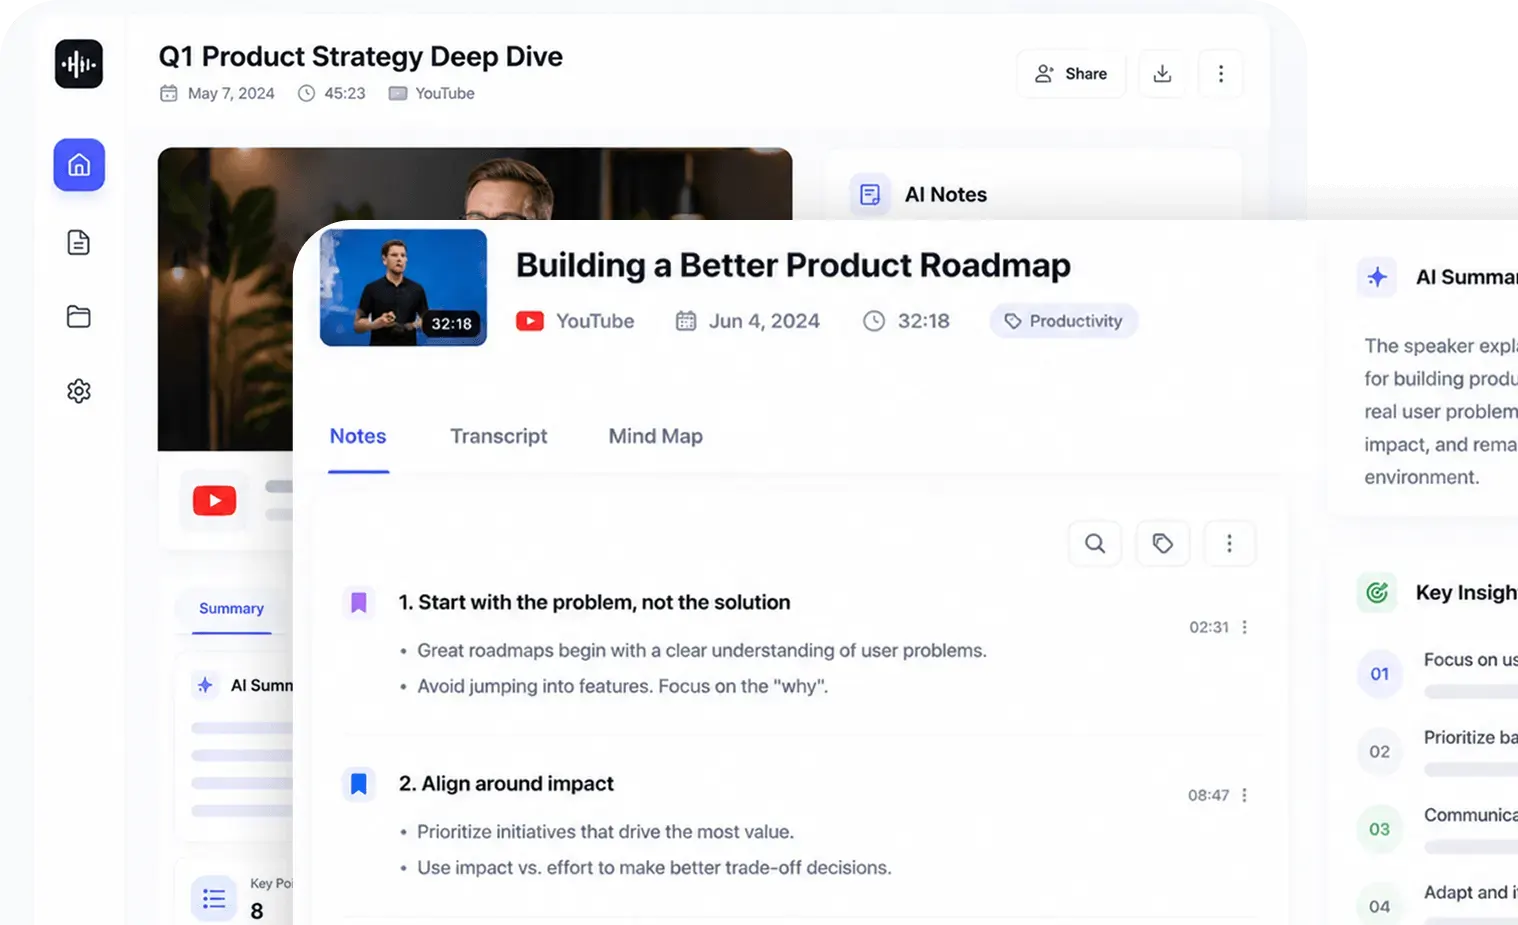Click the AI Summary sparkle icon in back window
Screen dimensions: 1518x925
click(205, 685)
